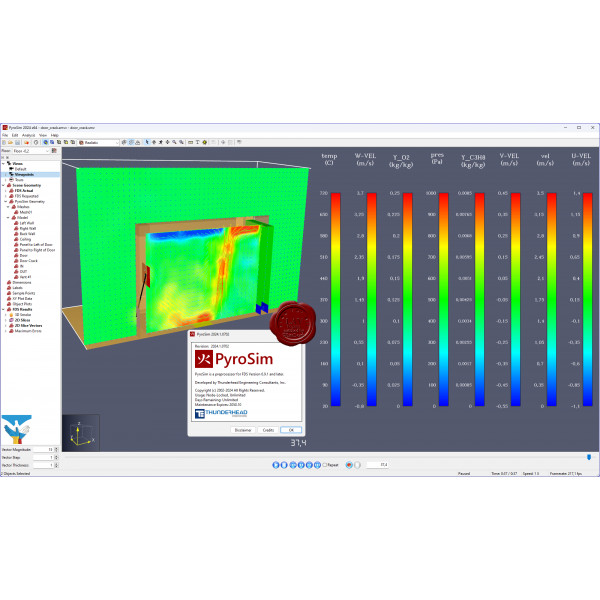Collapse the FDS Results tree node
Image resolution: width=600 pixels, height=600 pixels.
[x=3, y=309]
